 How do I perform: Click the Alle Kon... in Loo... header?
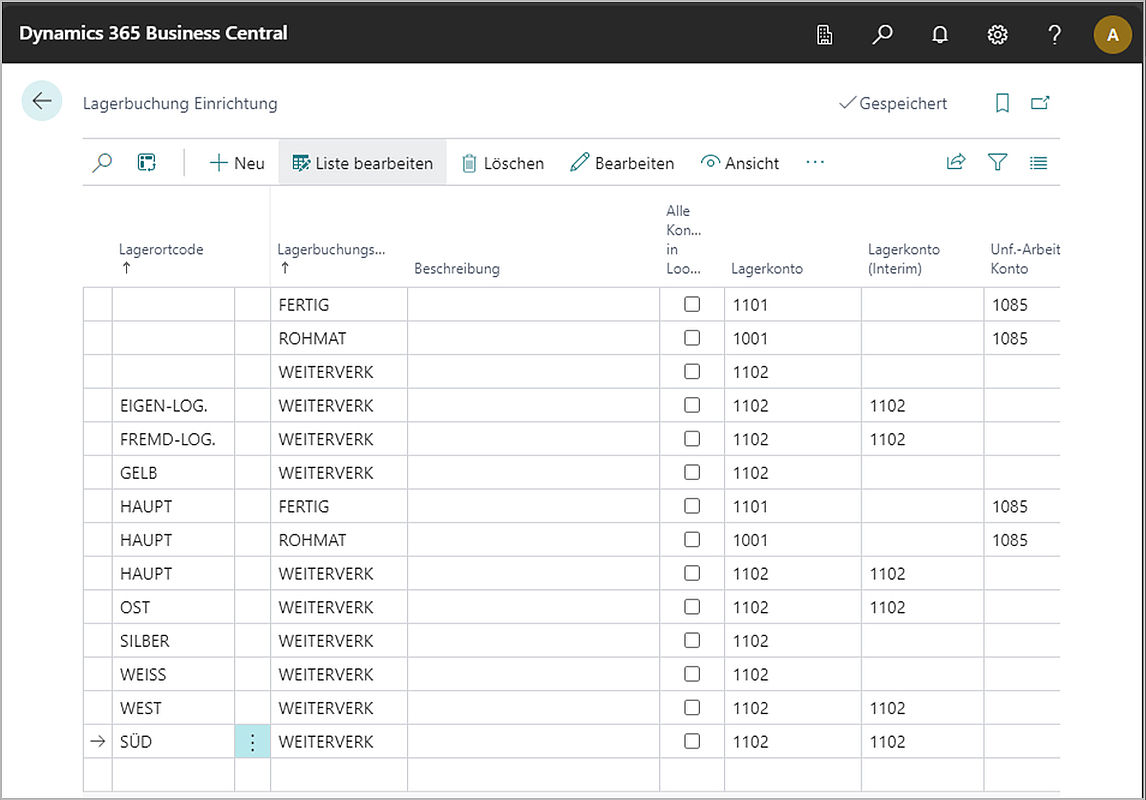coord(683,240)
